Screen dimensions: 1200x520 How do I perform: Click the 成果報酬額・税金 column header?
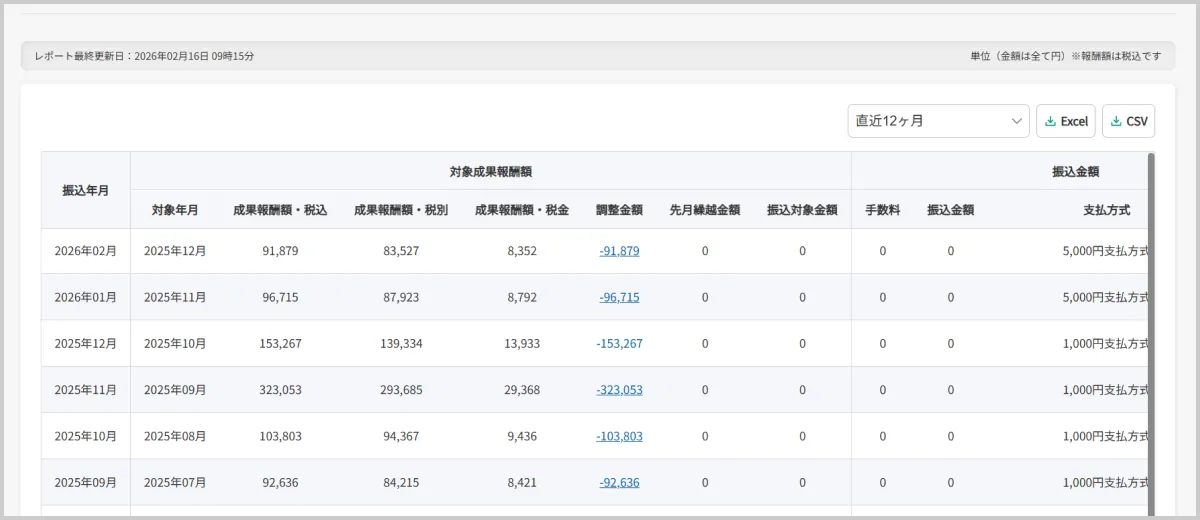[x=522, y=210]
